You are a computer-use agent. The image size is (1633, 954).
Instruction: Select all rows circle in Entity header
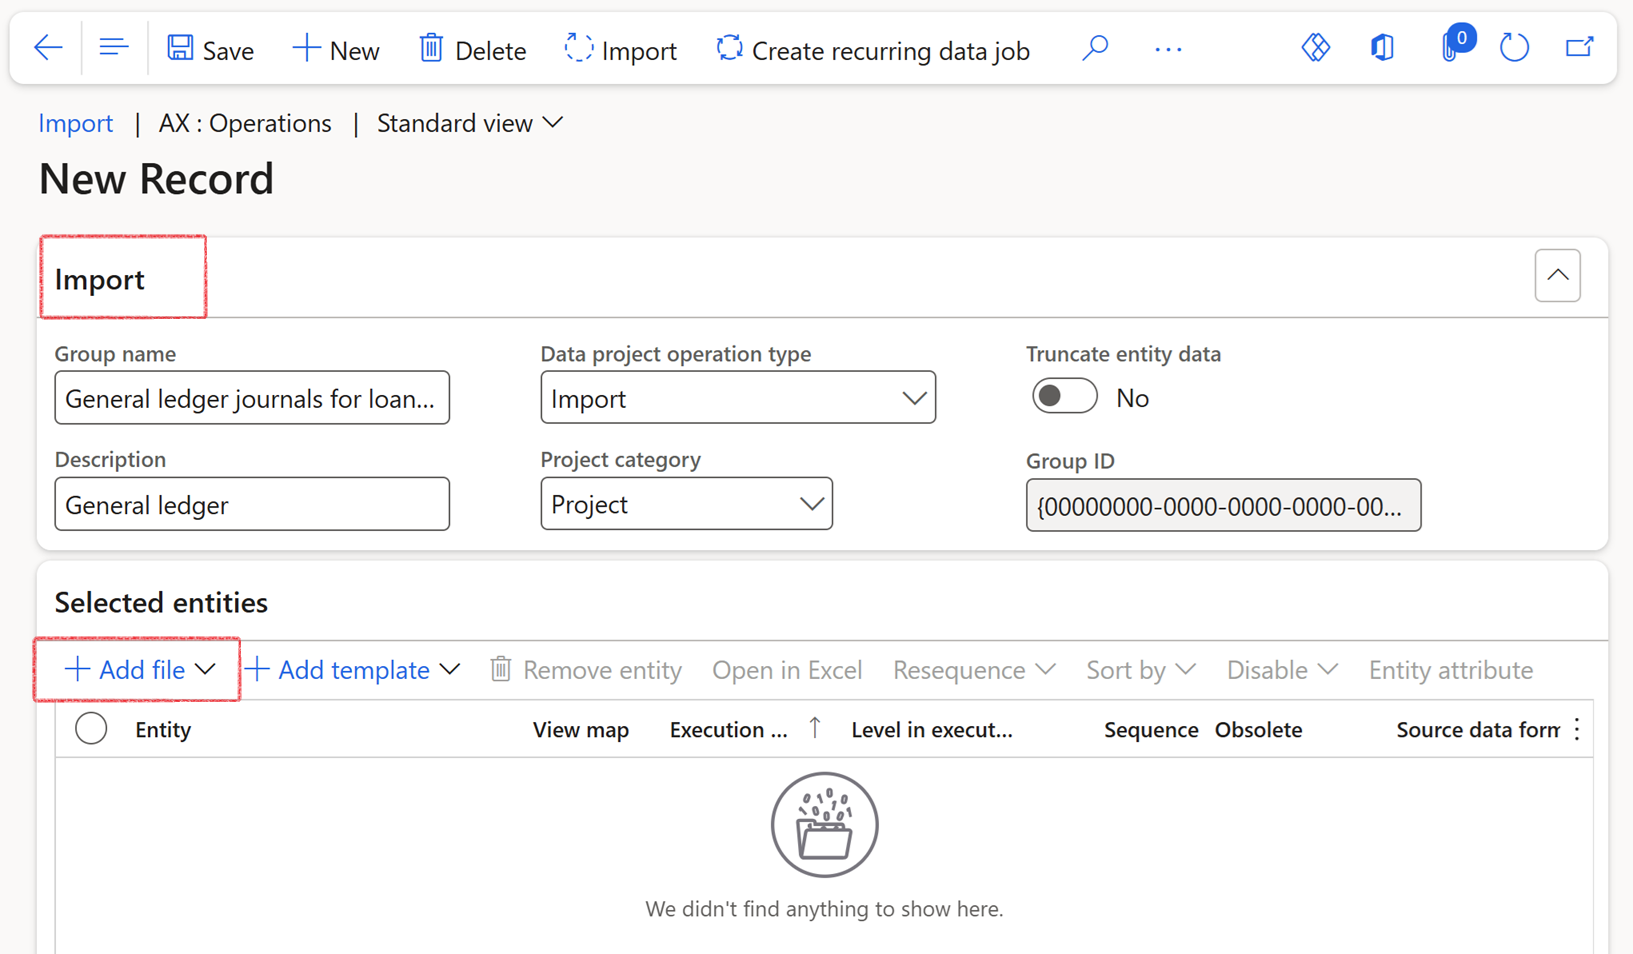tap(91, 729)
